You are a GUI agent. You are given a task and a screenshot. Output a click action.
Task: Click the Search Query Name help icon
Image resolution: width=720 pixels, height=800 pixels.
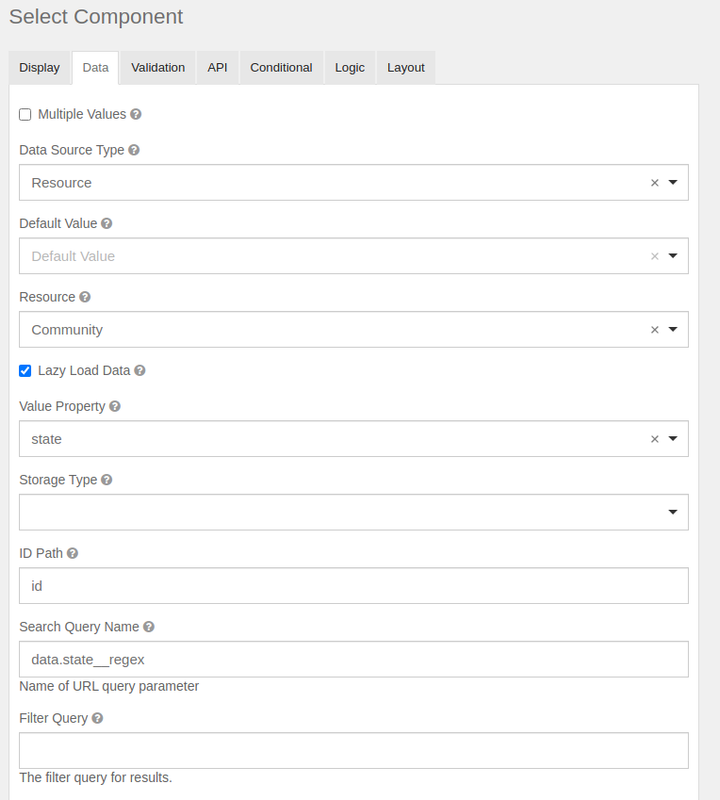point(148,627)
